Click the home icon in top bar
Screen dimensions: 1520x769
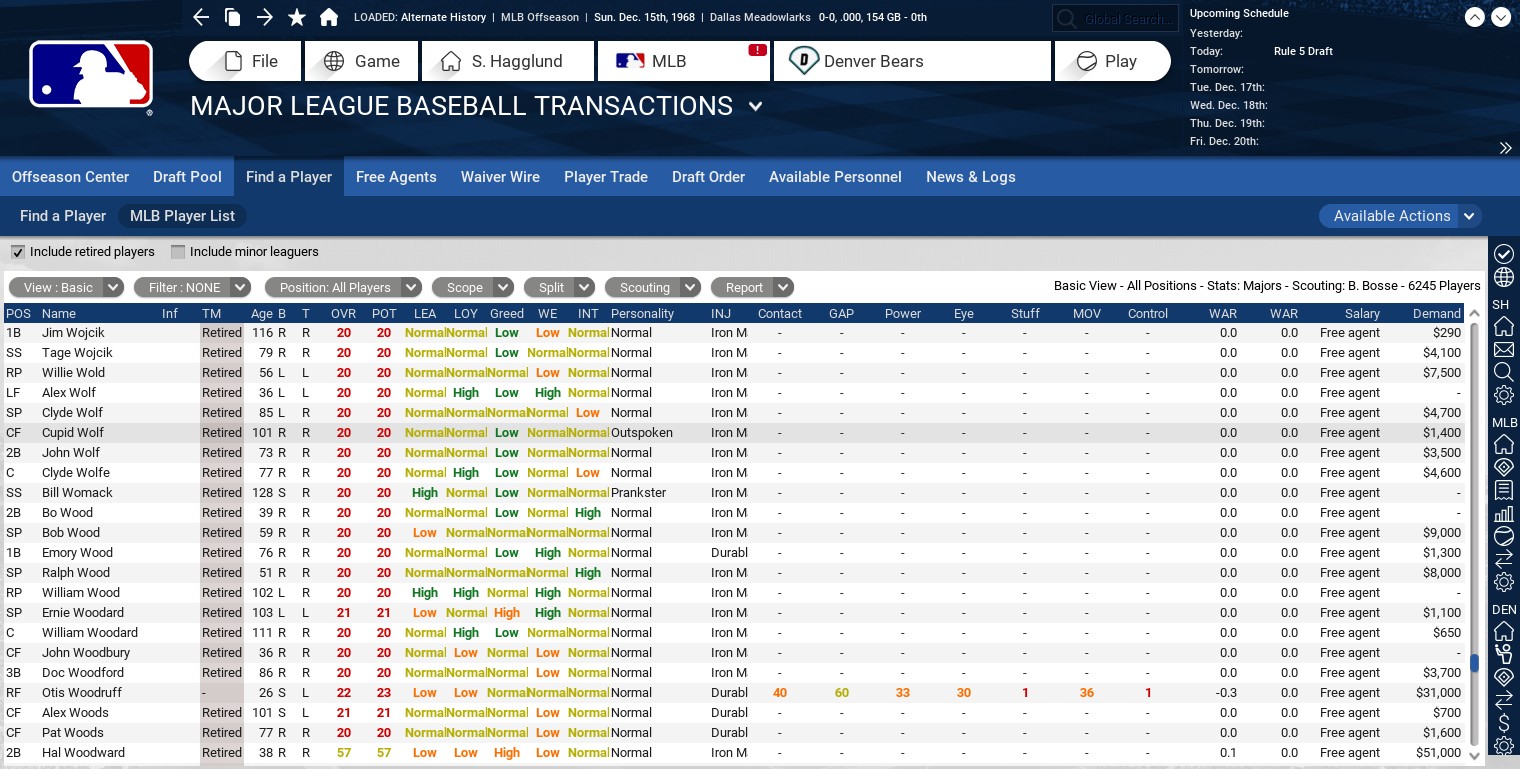coord(329,17)
